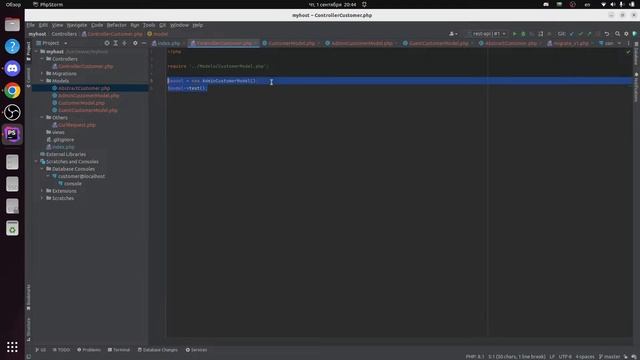Open the Edit menu
The image size is (640, 360).
click(x=43, y=25)
